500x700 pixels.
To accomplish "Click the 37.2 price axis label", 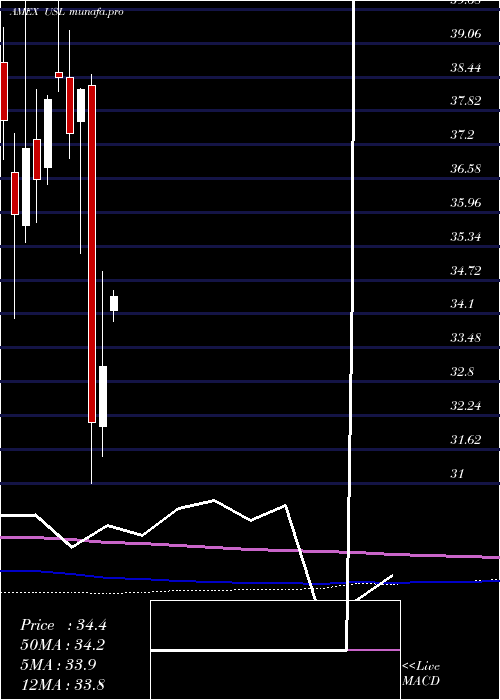I will [x=462, y=135].
